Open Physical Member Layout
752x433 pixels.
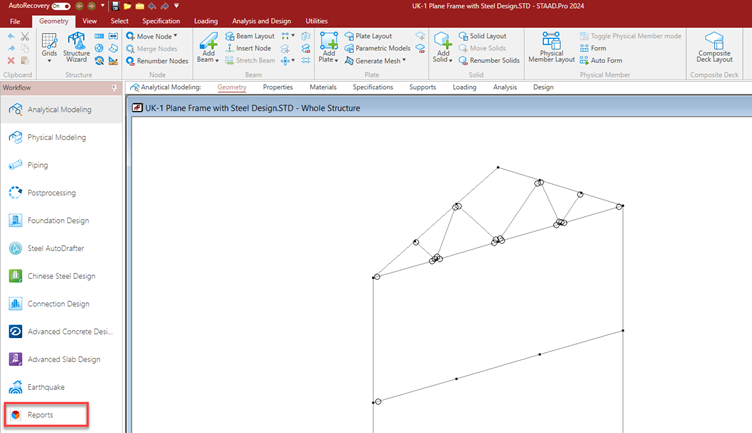click(x=552, y=47)
